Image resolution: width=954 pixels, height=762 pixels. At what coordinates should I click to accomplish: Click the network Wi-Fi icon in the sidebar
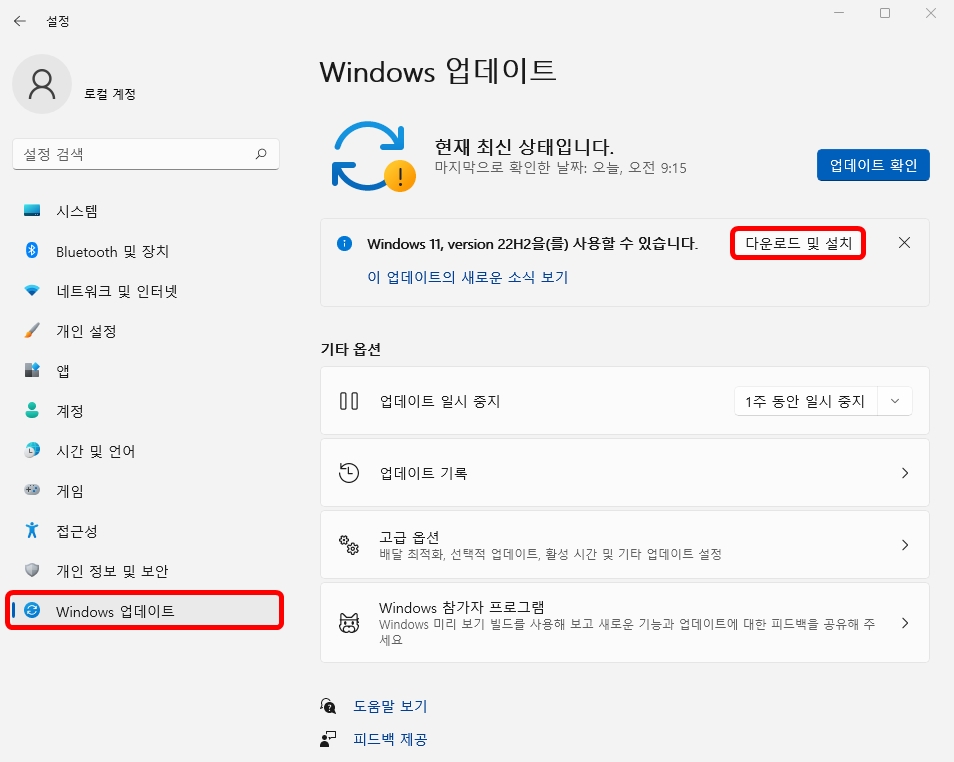[32, 290]
